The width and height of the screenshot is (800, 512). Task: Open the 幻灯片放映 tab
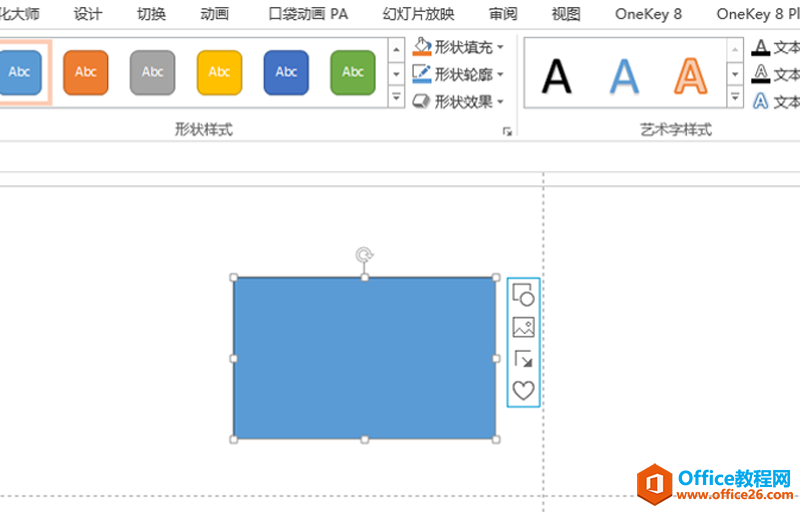[418, 14]
